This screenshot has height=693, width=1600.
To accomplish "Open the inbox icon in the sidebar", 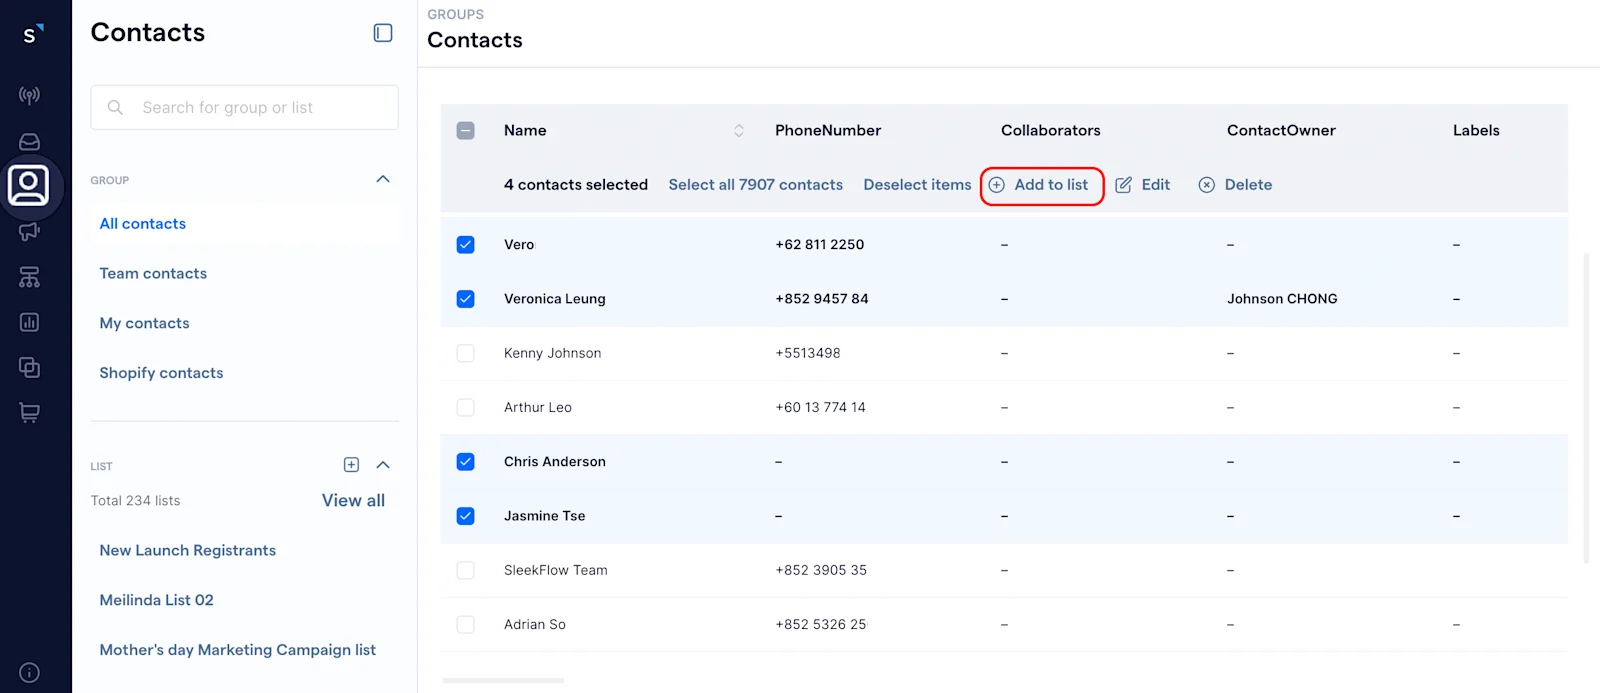I will tap(30, 142).
